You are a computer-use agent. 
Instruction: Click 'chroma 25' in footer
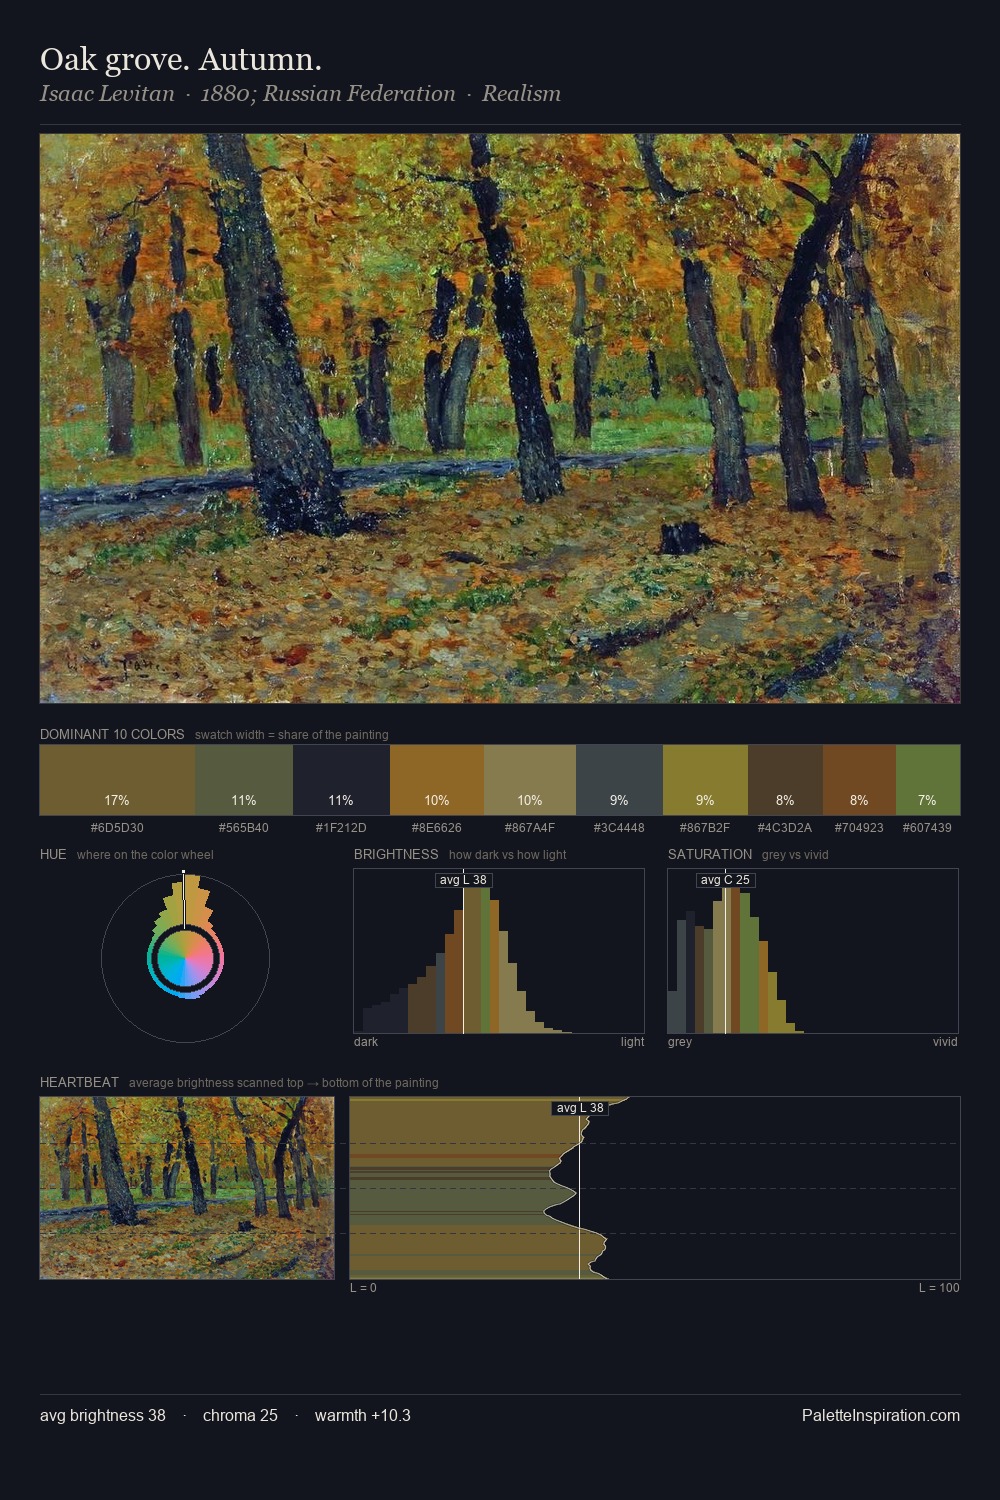240,1415
